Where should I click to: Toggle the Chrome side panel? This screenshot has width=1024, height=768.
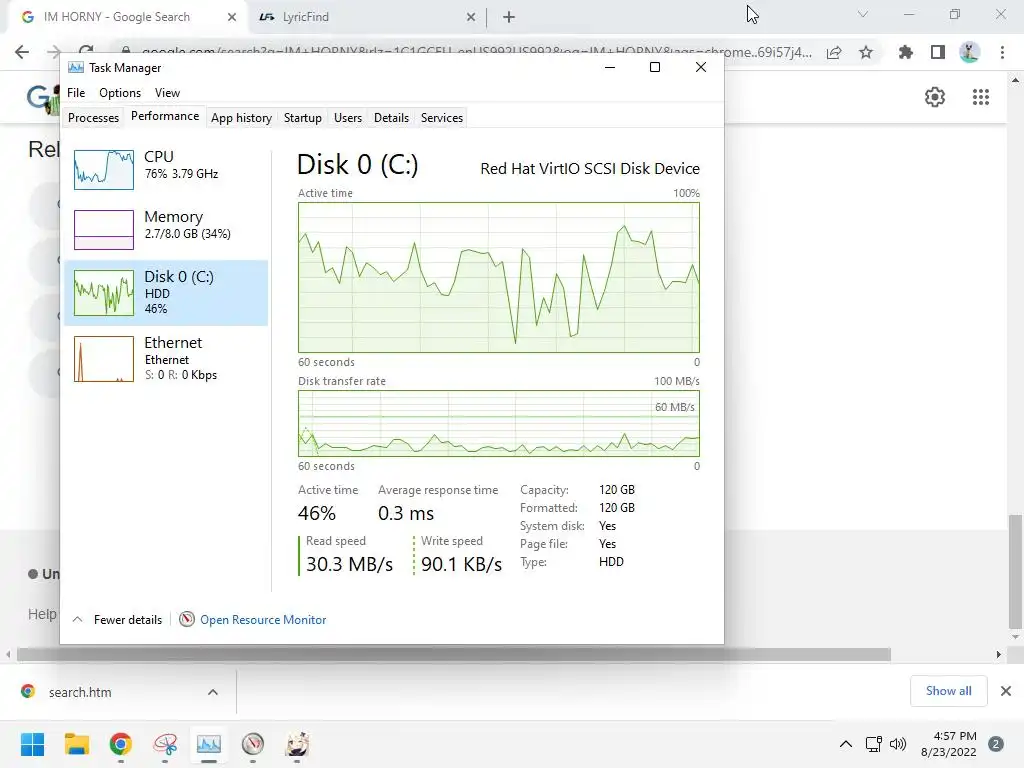click(x=938, y=52)
